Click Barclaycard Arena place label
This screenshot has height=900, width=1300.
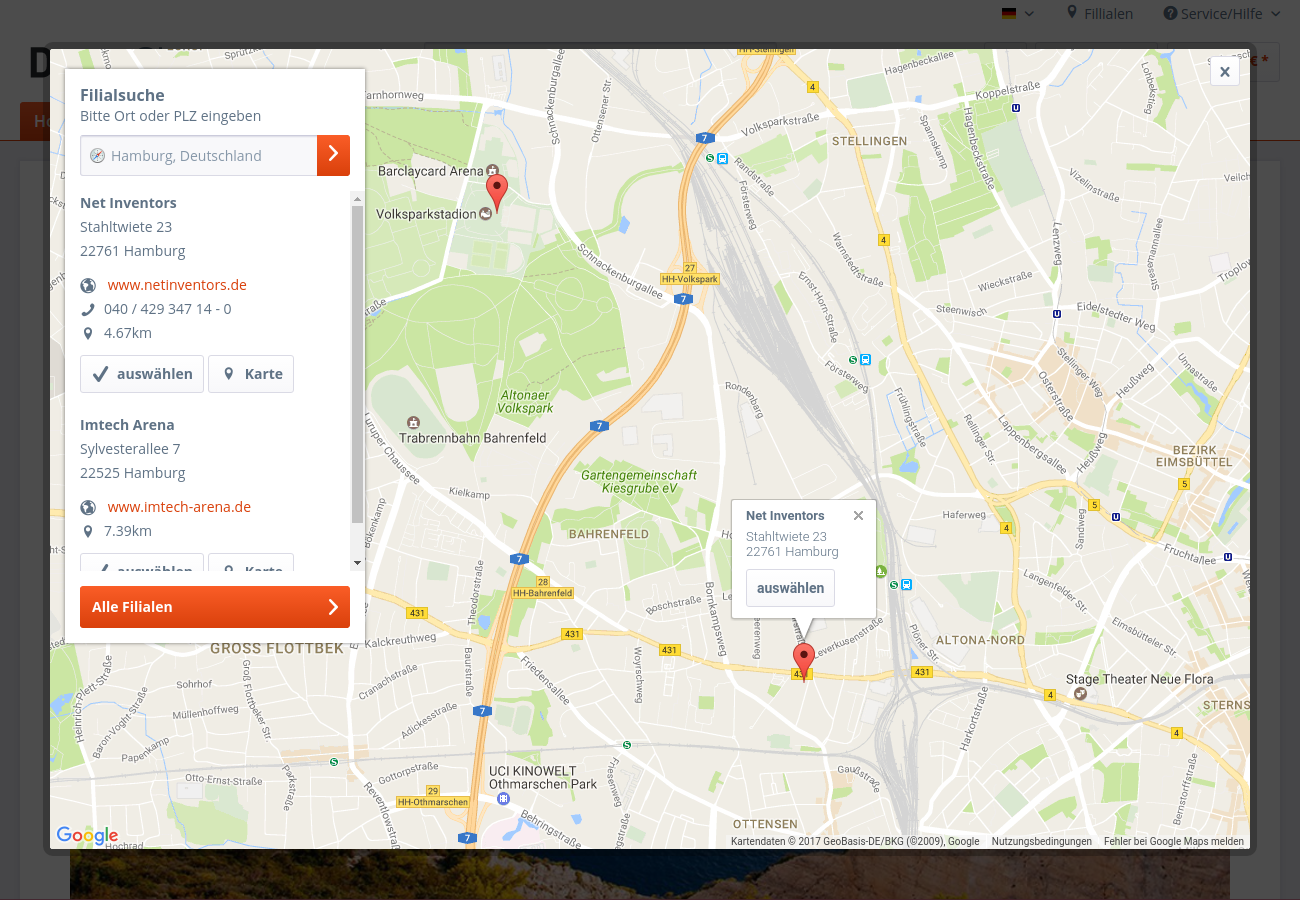click(x=430, y=171)
